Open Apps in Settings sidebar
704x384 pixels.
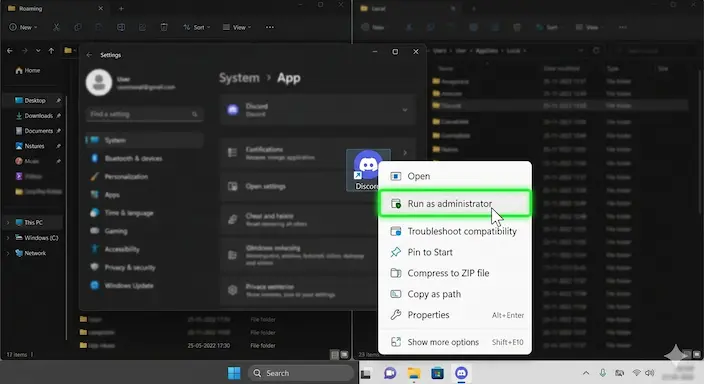144,195
